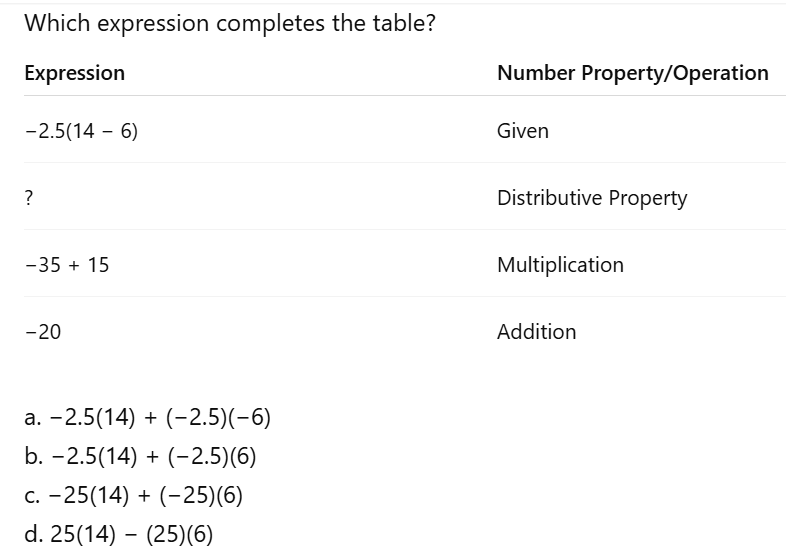The image size is (786, 556).
Task: Click the −35 + 15 expression cell
Action: (67, 265)
